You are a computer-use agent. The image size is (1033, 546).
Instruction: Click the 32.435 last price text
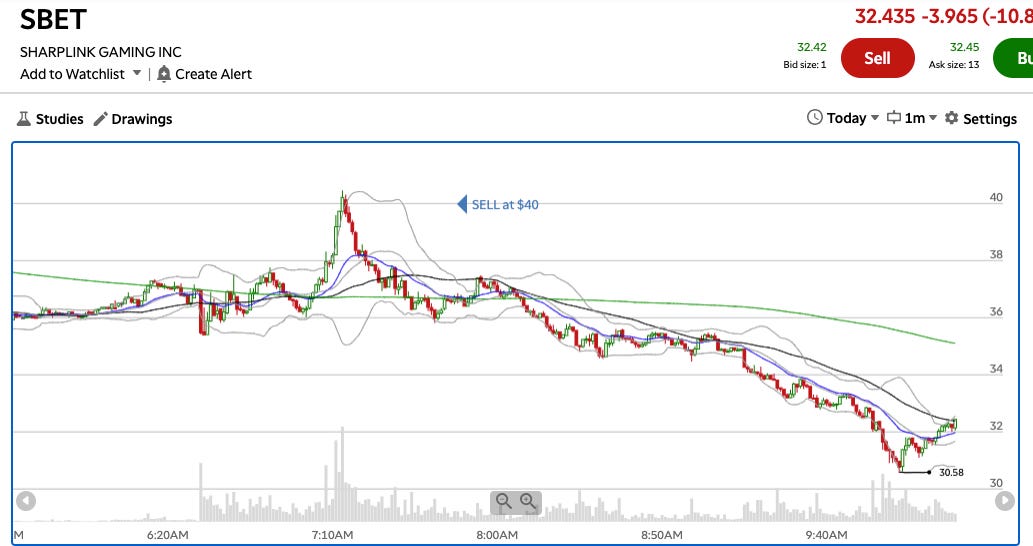pos(885,16)
